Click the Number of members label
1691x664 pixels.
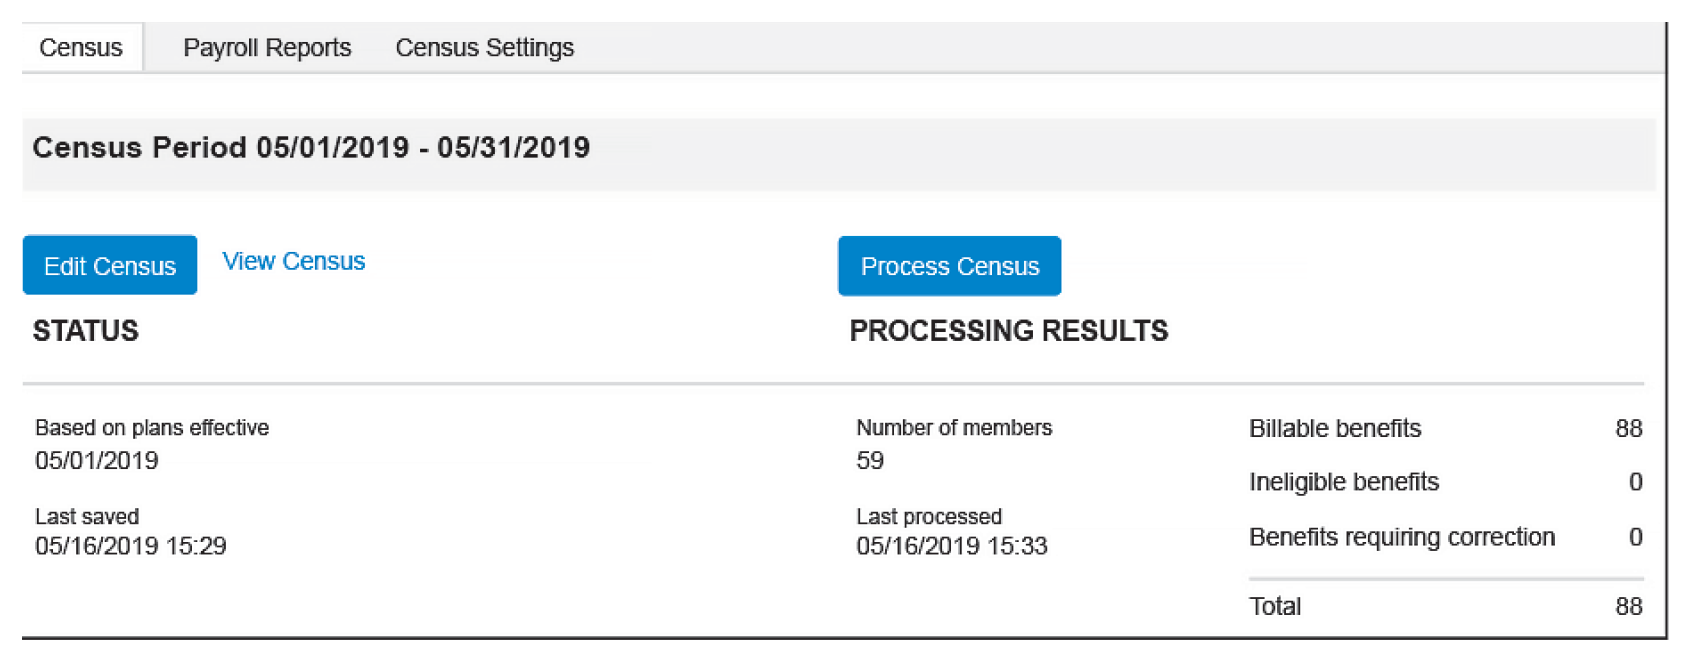[954, 428]
